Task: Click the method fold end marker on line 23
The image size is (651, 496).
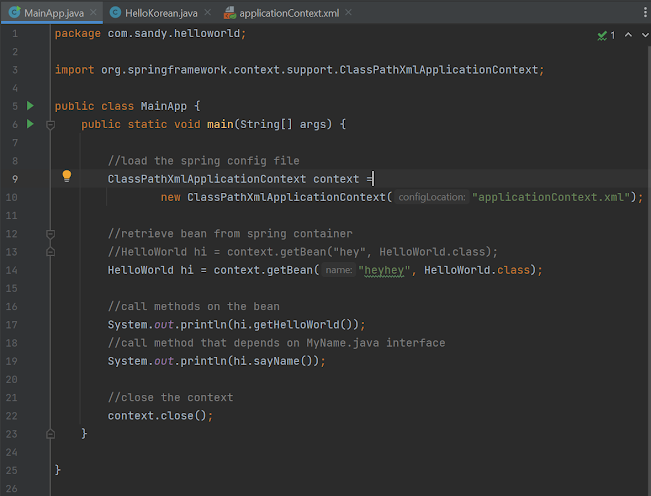Action: click(x=50, y=434)
